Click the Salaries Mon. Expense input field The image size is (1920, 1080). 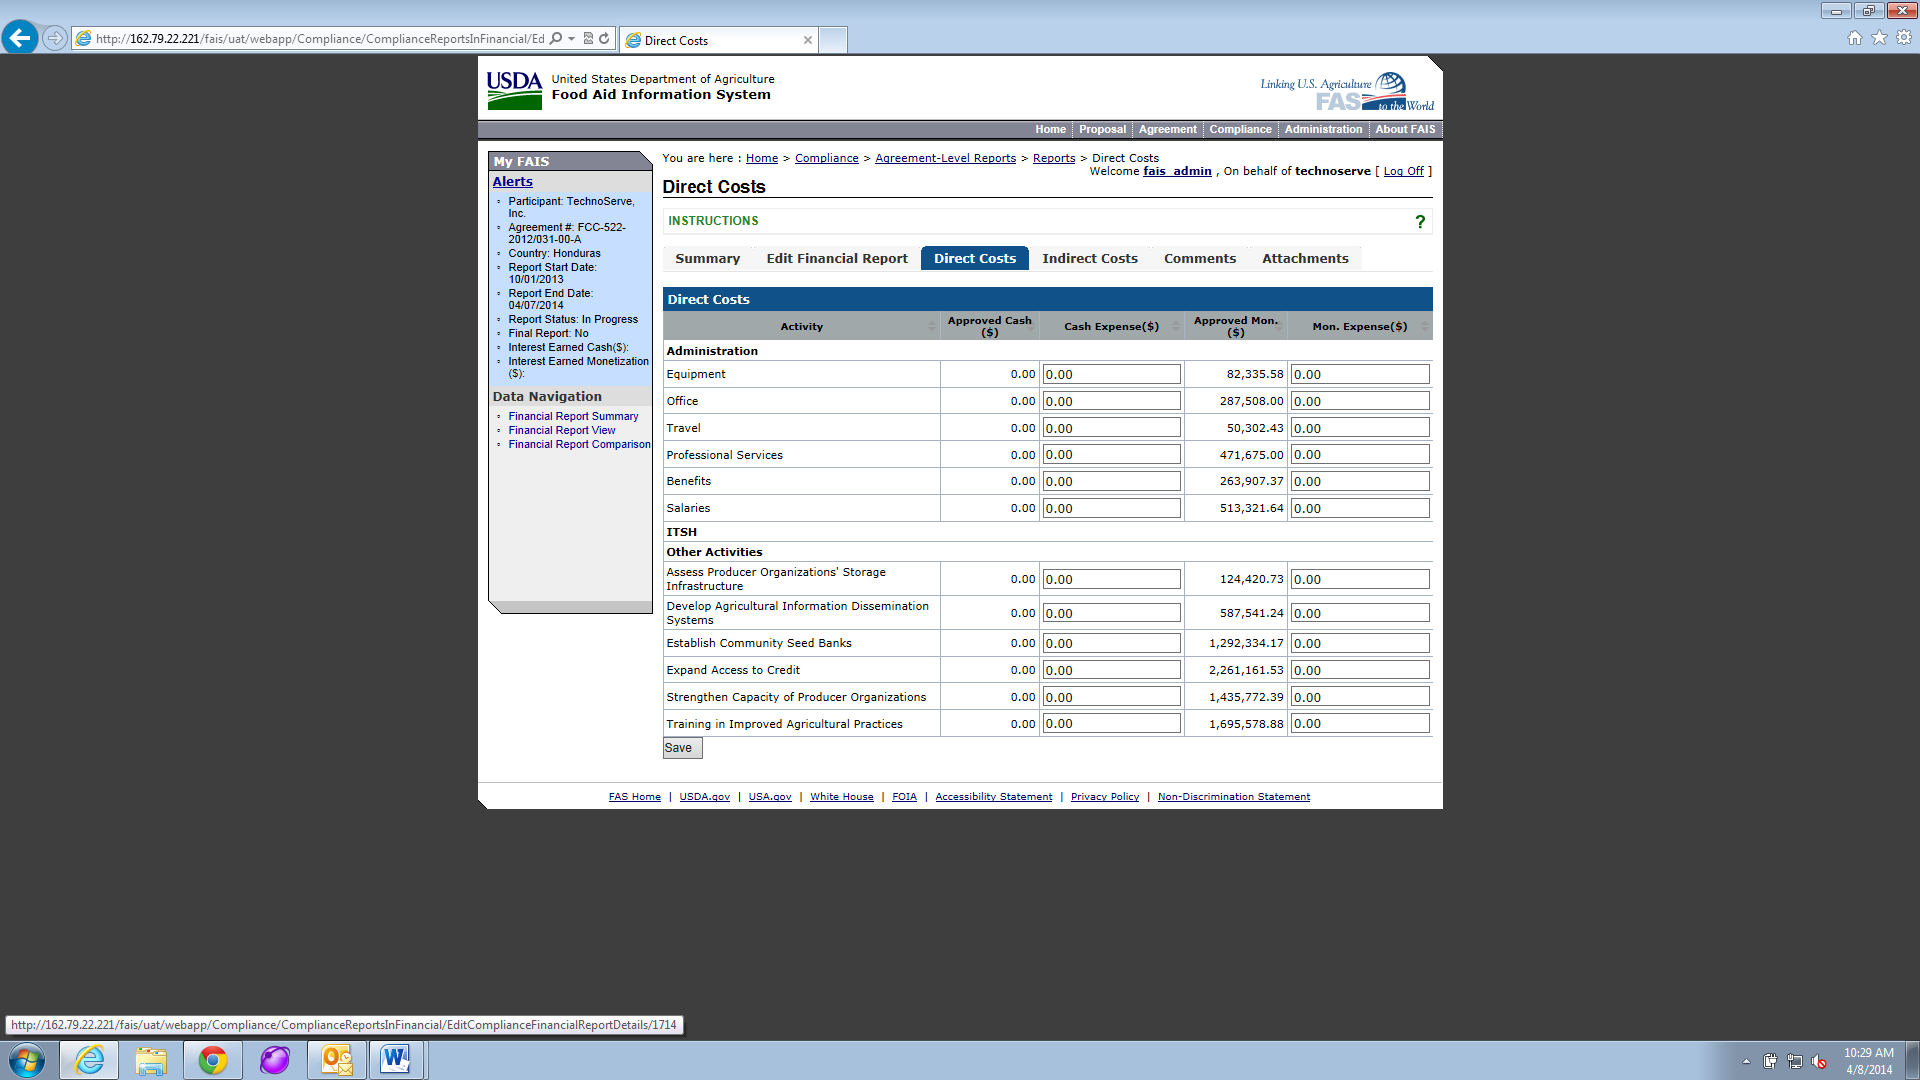[x=1358, y=508]
